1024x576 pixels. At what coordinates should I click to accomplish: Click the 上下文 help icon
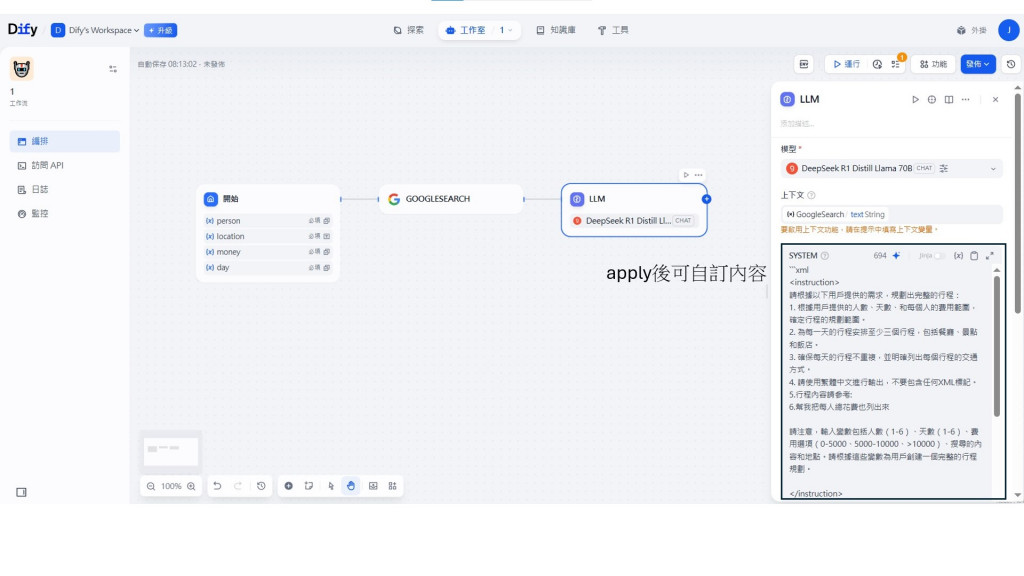point(812,195)
